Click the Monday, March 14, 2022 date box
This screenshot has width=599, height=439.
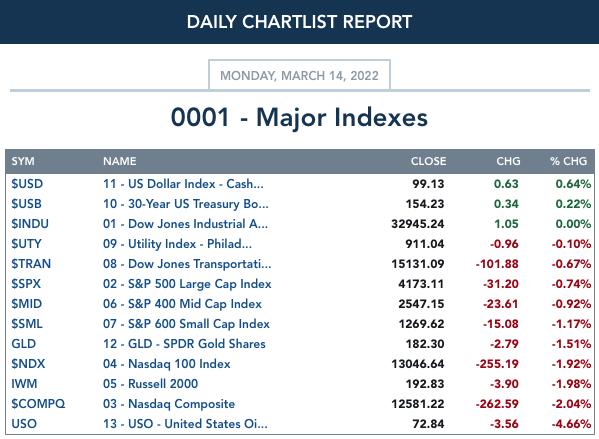click(x=299, y=75)
